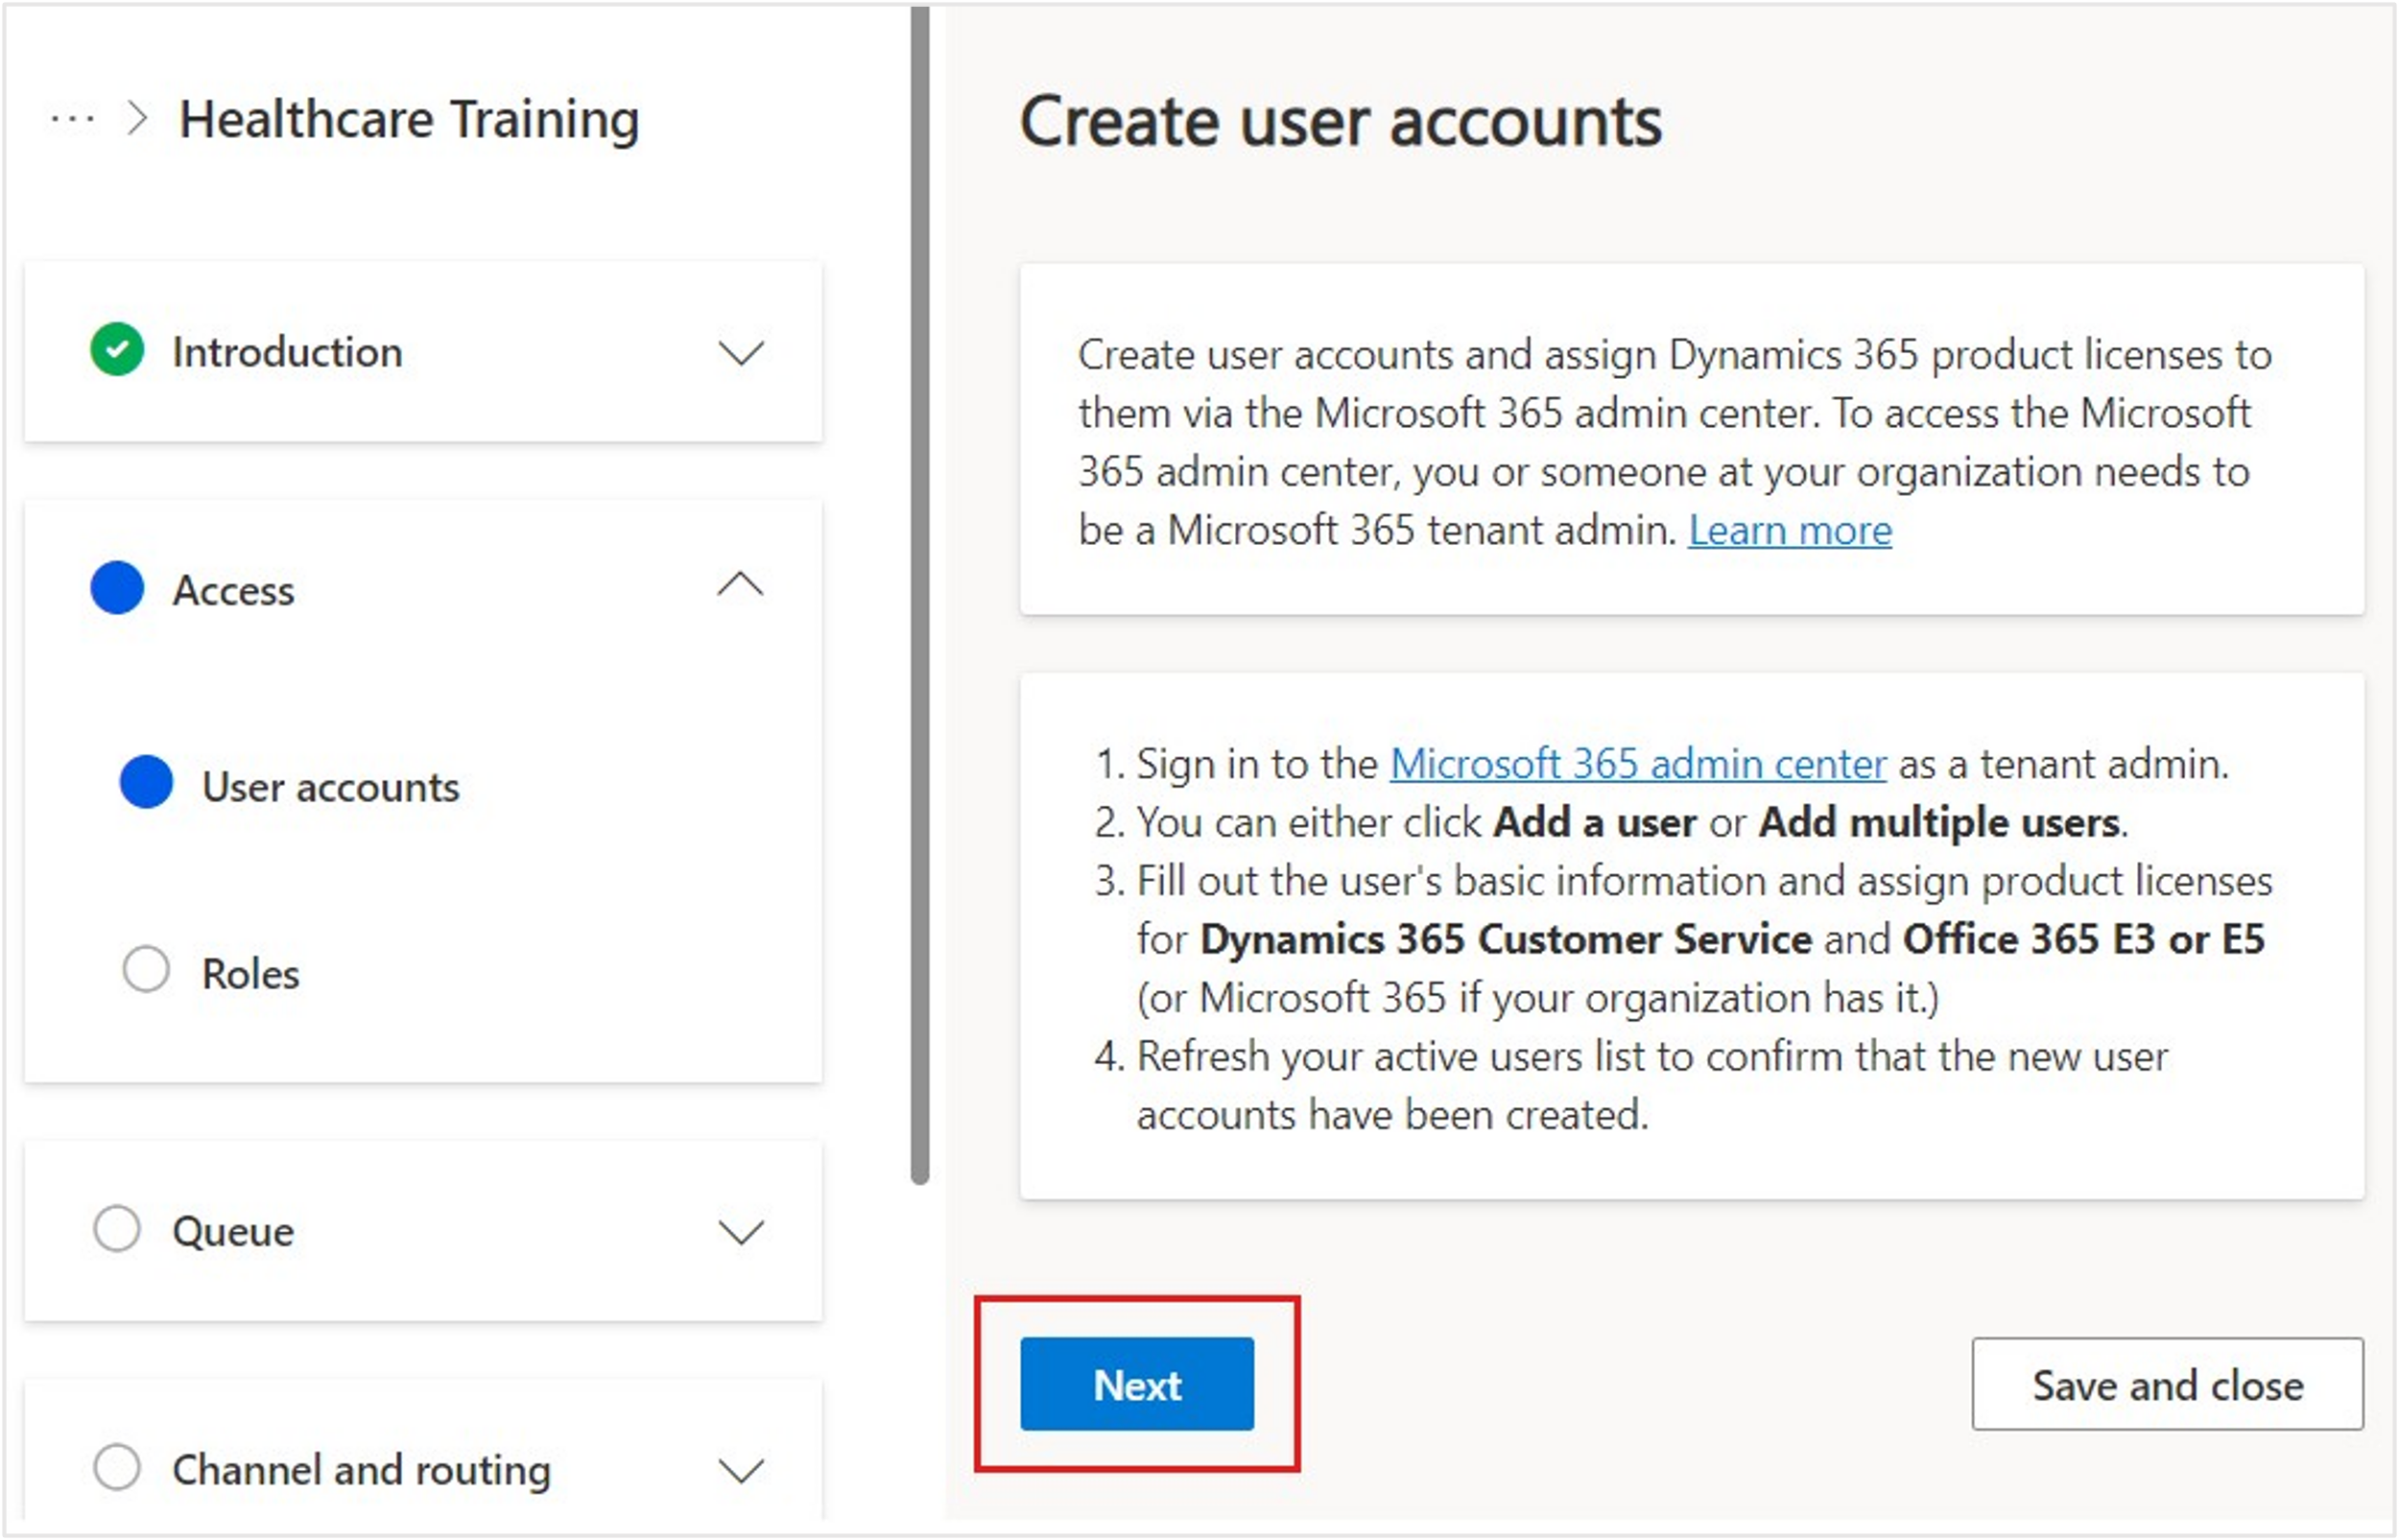
Task: Open the Queue step label
Action: 234,1231
